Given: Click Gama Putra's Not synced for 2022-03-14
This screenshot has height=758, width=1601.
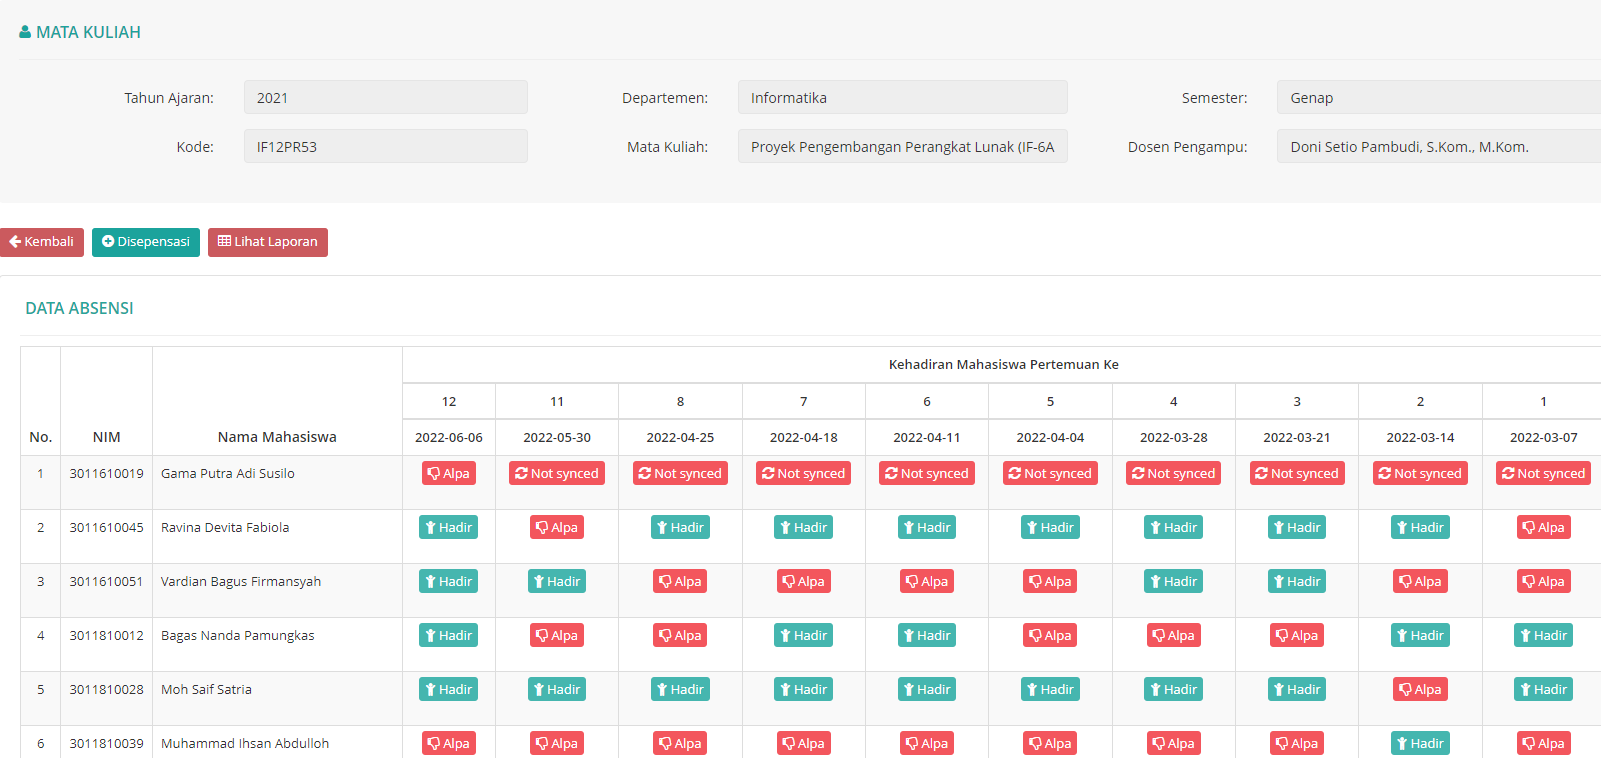Looking at the screenshot, I should [x=1420, y=473].
